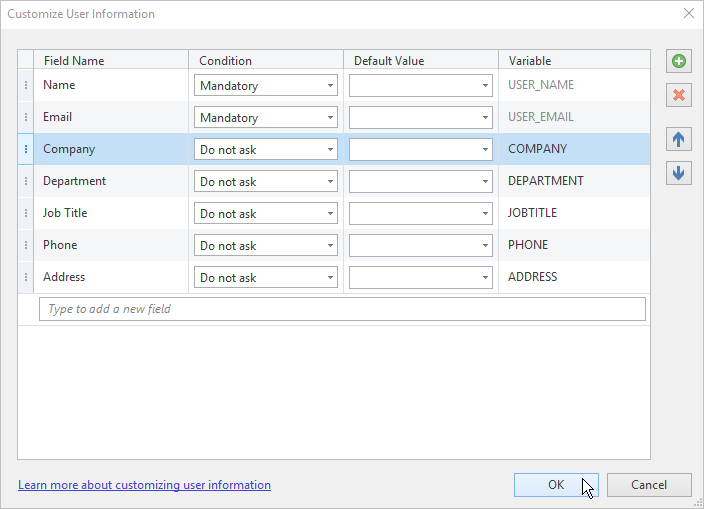704x509 pixels.
Task: Click the Cancel button
Action: click(x=649, y=485)
